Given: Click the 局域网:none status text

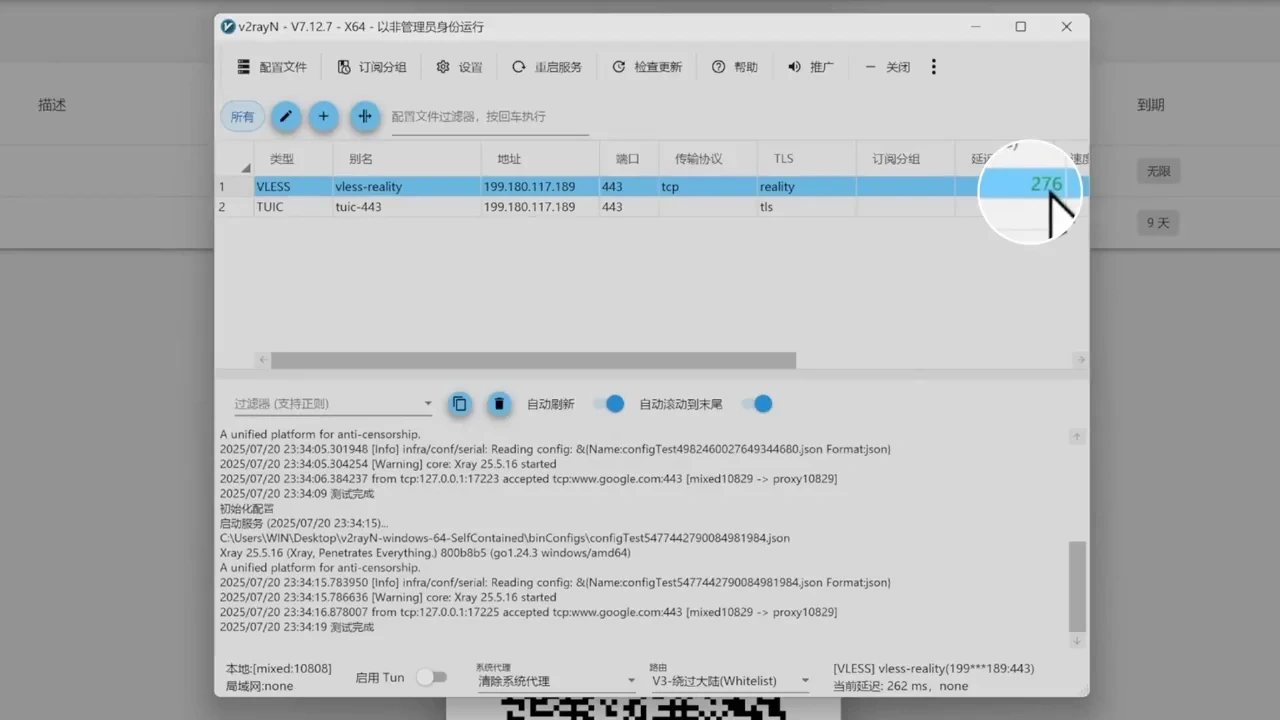Looking at the screenshot, I should click(259, 686).
